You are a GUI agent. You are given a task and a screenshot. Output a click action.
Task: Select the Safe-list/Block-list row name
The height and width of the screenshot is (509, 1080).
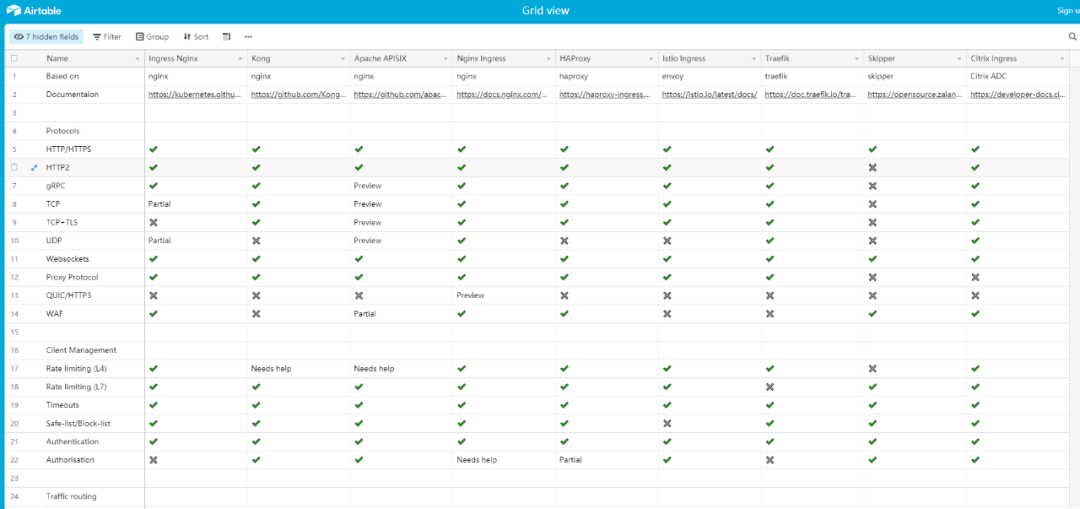[x=79, y=423]
